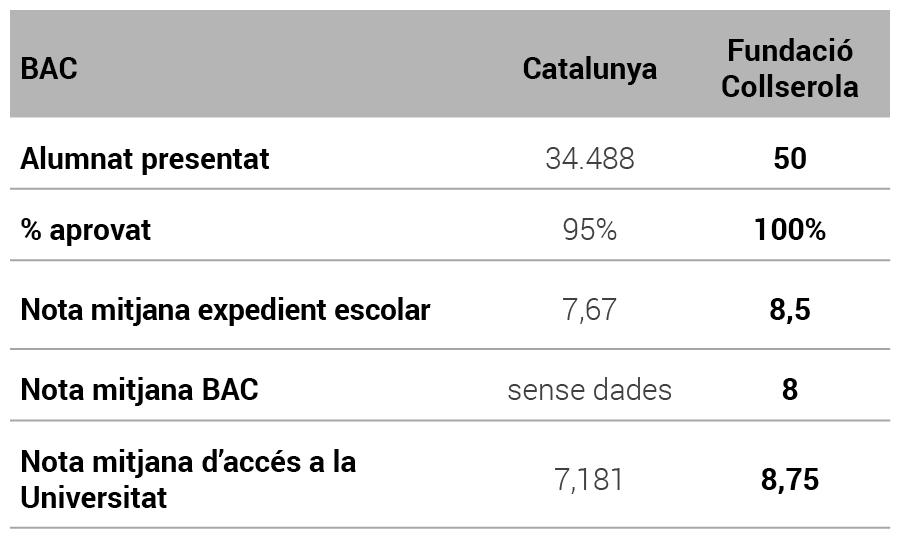Screen dimensions: 900x537
Task: Select Nota mitjana d'accés a la Universitat
Action: coord(188,479)
